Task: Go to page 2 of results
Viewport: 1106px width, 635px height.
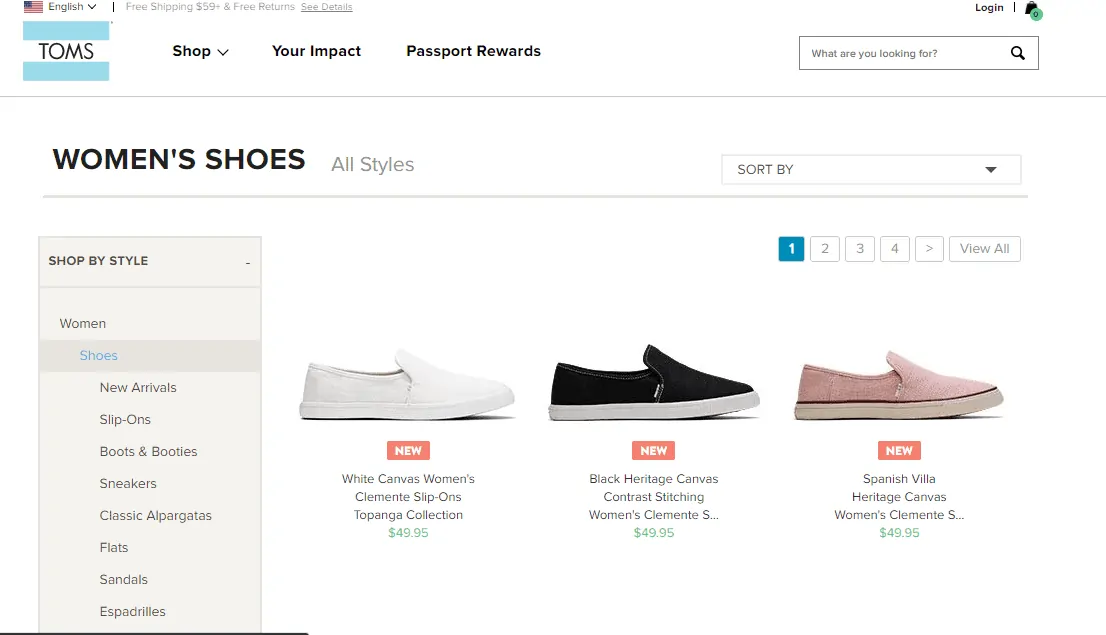Action: (x=825, y=248)
